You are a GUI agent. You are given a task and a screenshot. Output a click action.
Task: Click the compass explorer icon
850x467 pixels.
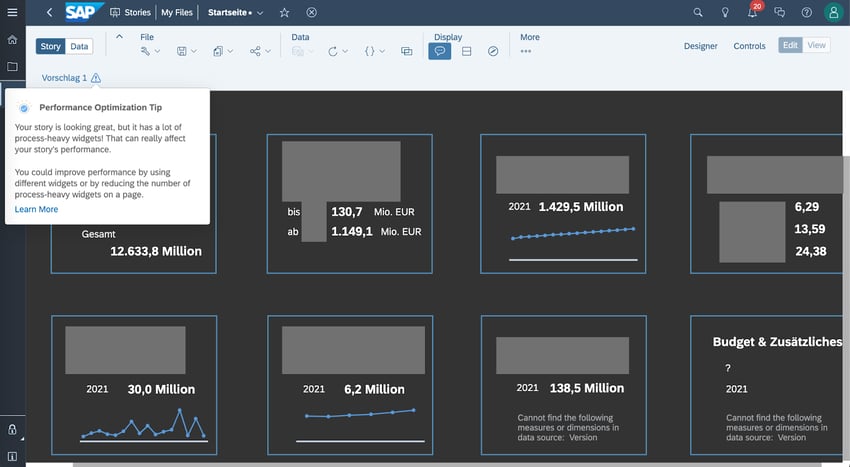point(493,51)
